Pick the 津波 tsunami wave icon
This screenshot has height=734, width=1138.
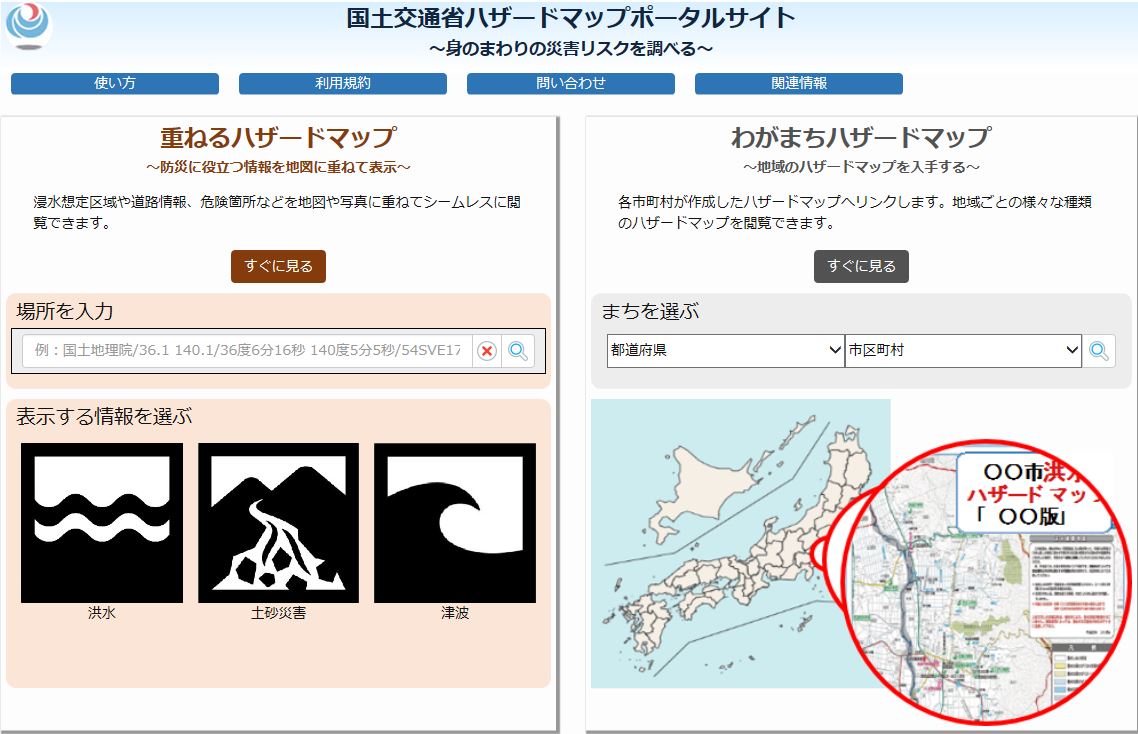tap(455, 523)
